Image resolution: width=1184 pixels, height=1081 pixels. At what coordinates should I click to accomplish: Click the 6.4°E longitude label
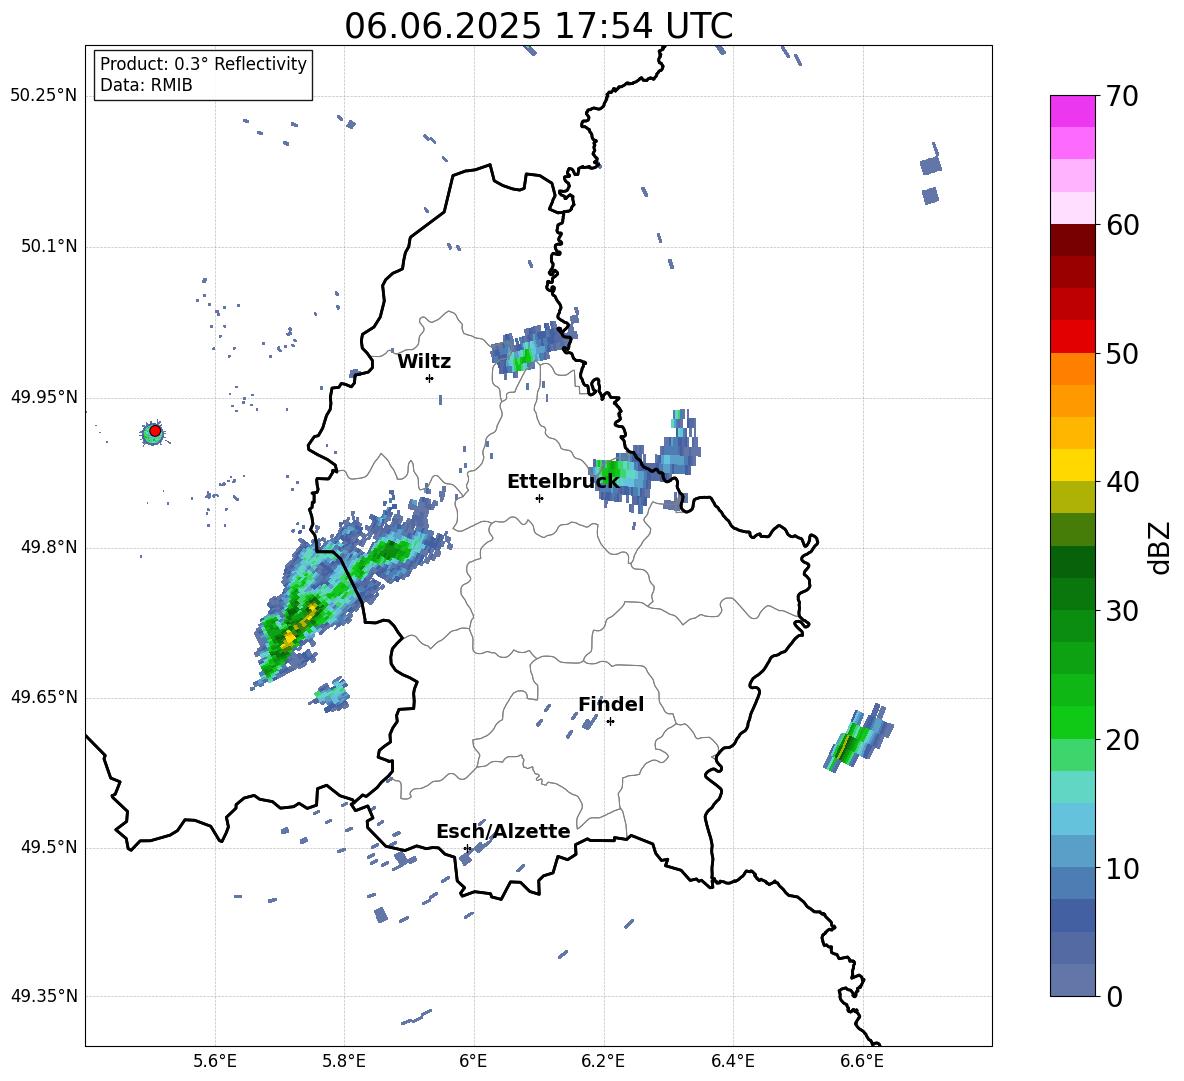click(732, 1061)
